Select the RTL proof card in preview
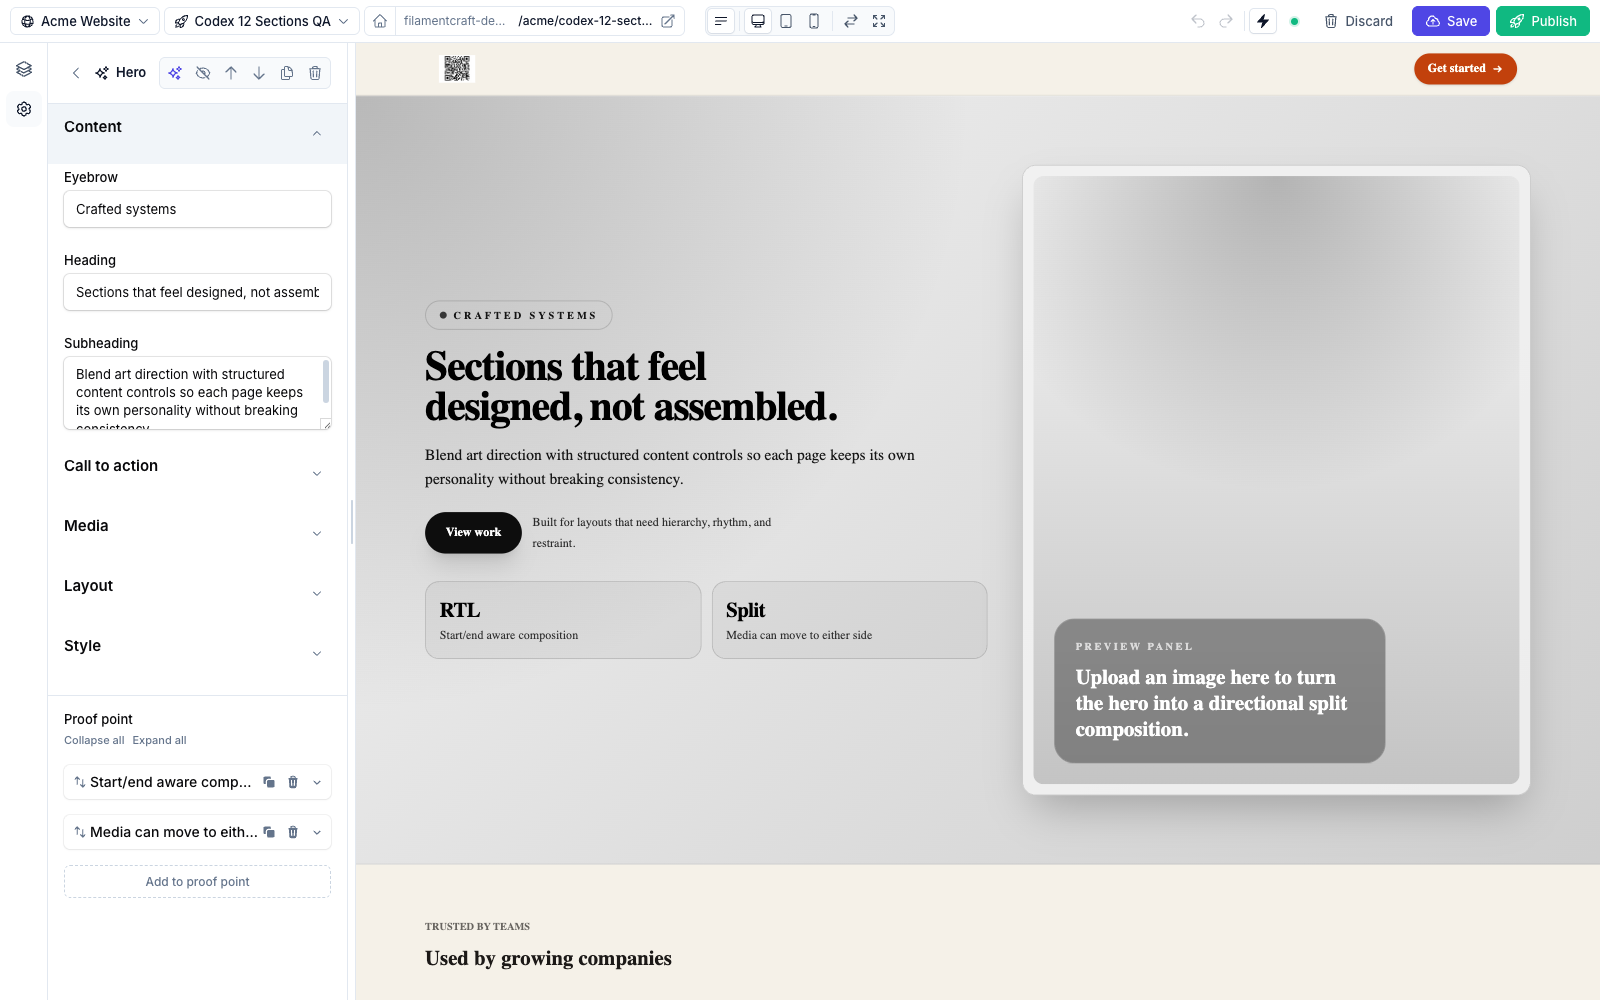 (x=563, y=620)
